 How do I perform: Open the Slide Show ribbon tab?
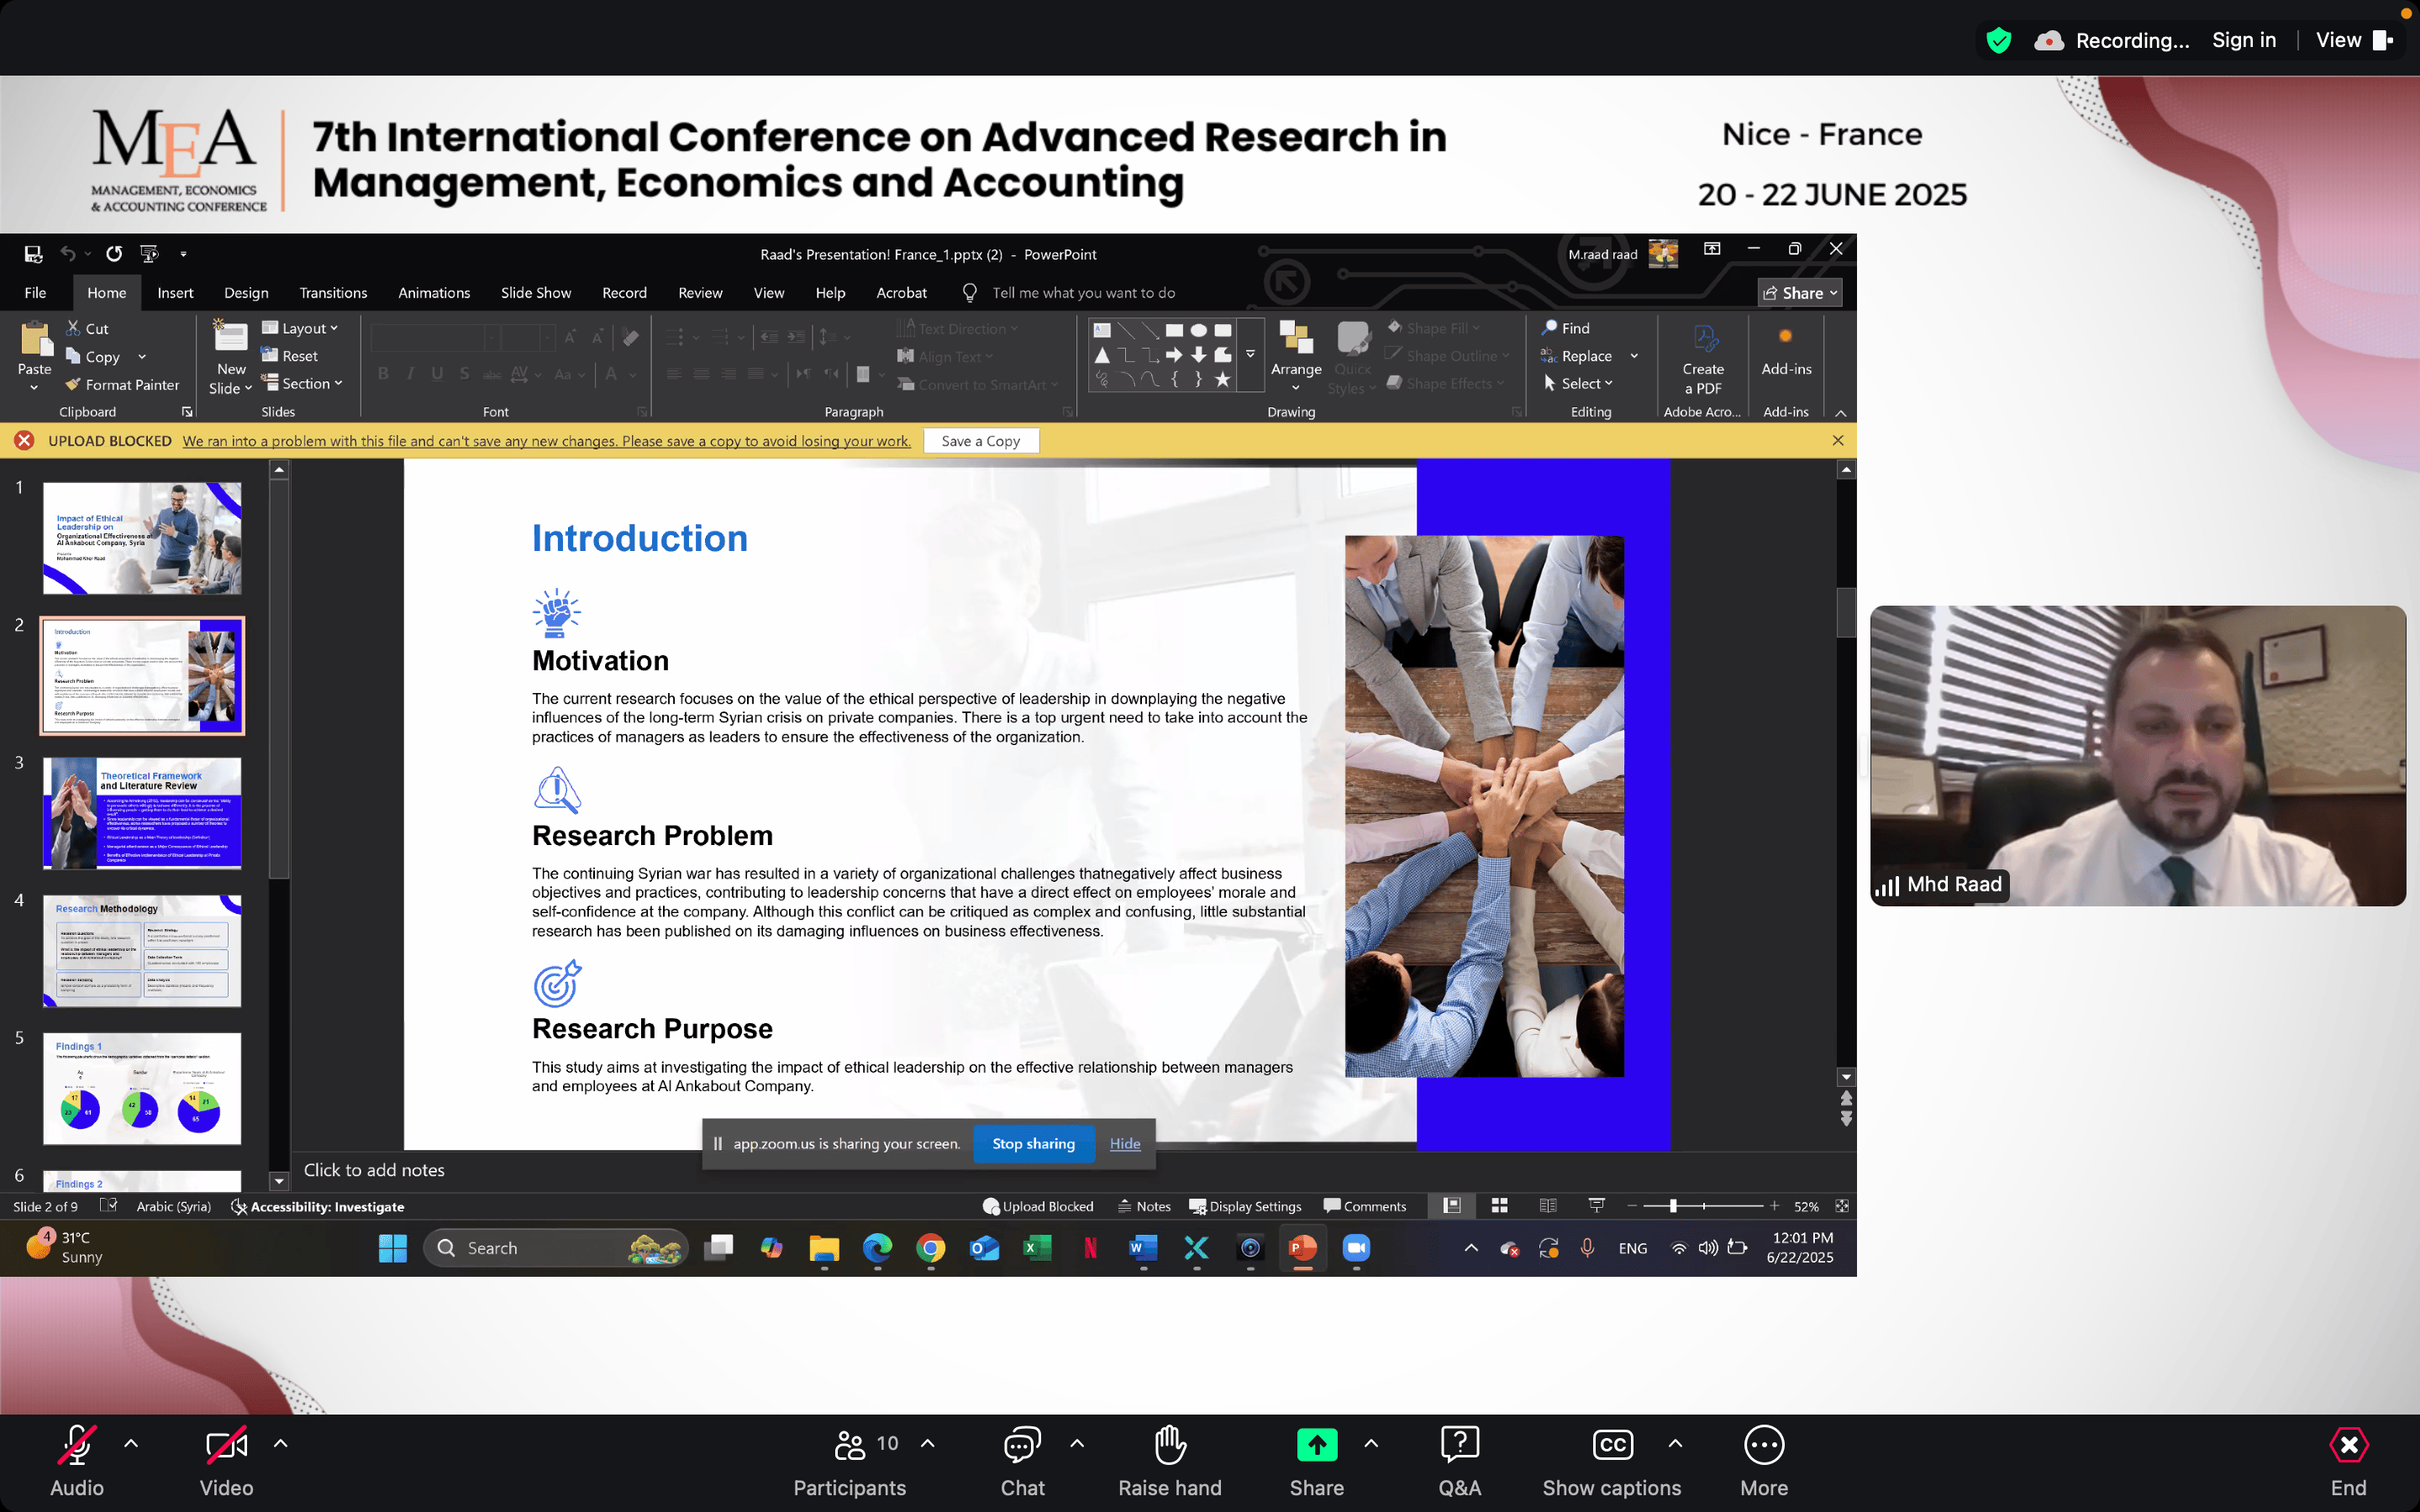[x=535, y=293]
